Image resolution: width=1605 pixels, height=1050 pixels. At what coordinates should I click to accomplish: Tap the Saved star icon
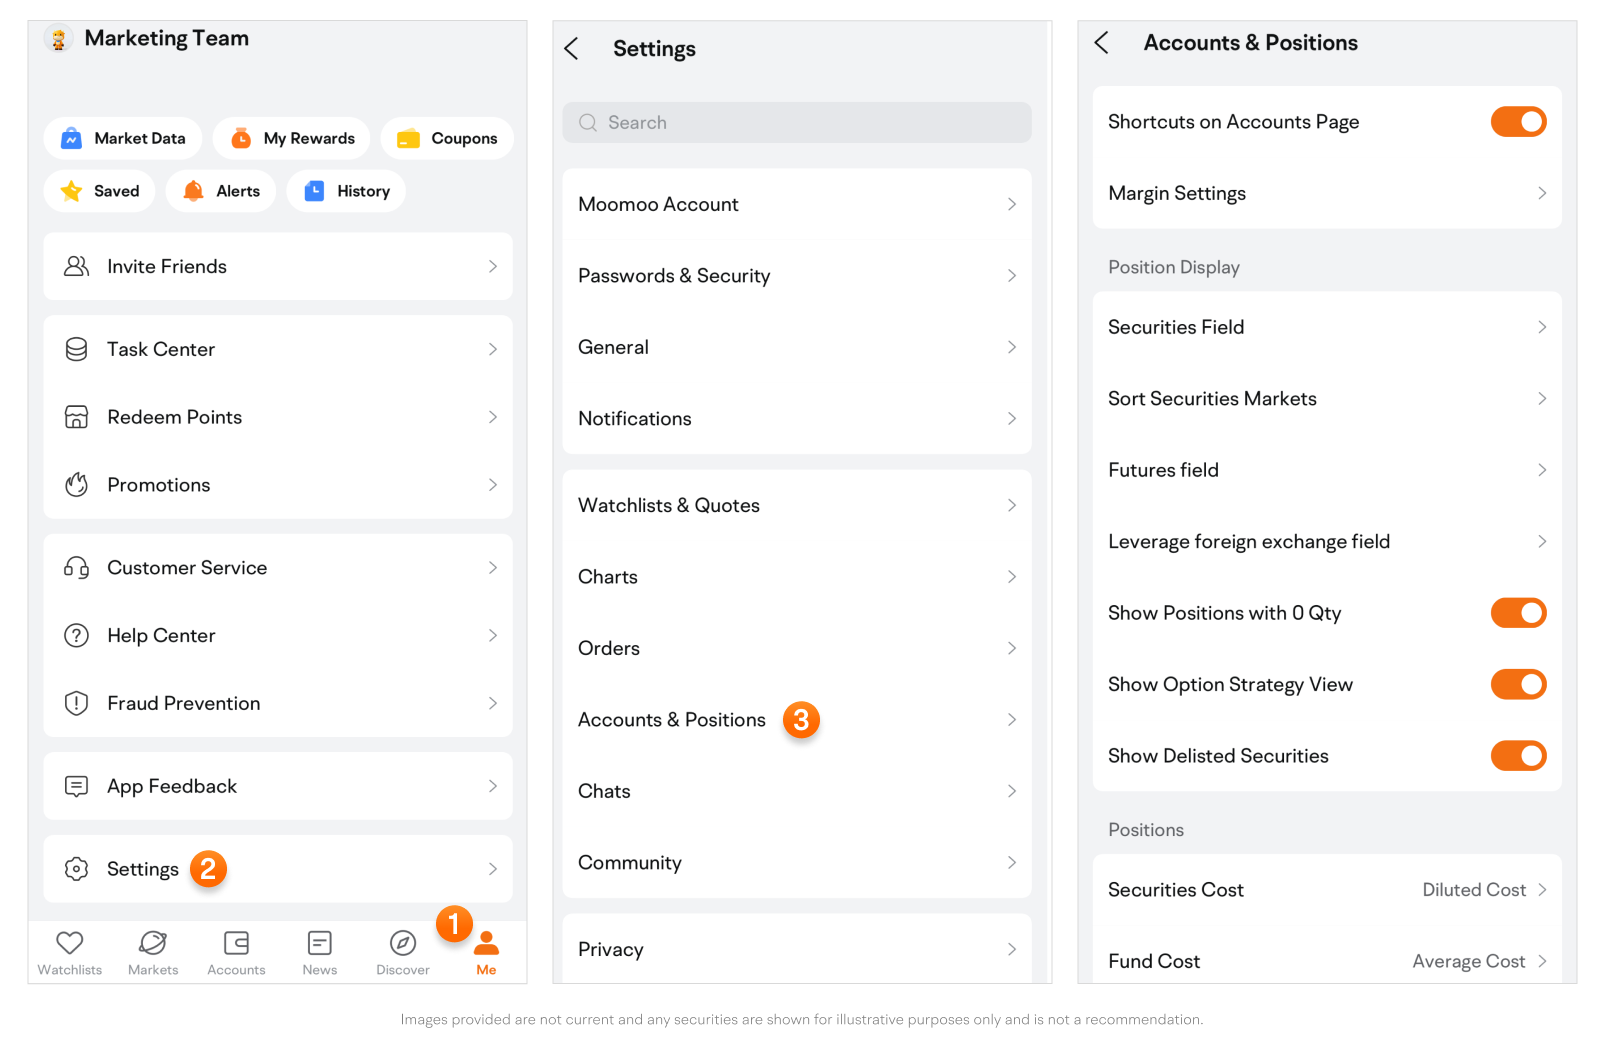coord(71,191)
